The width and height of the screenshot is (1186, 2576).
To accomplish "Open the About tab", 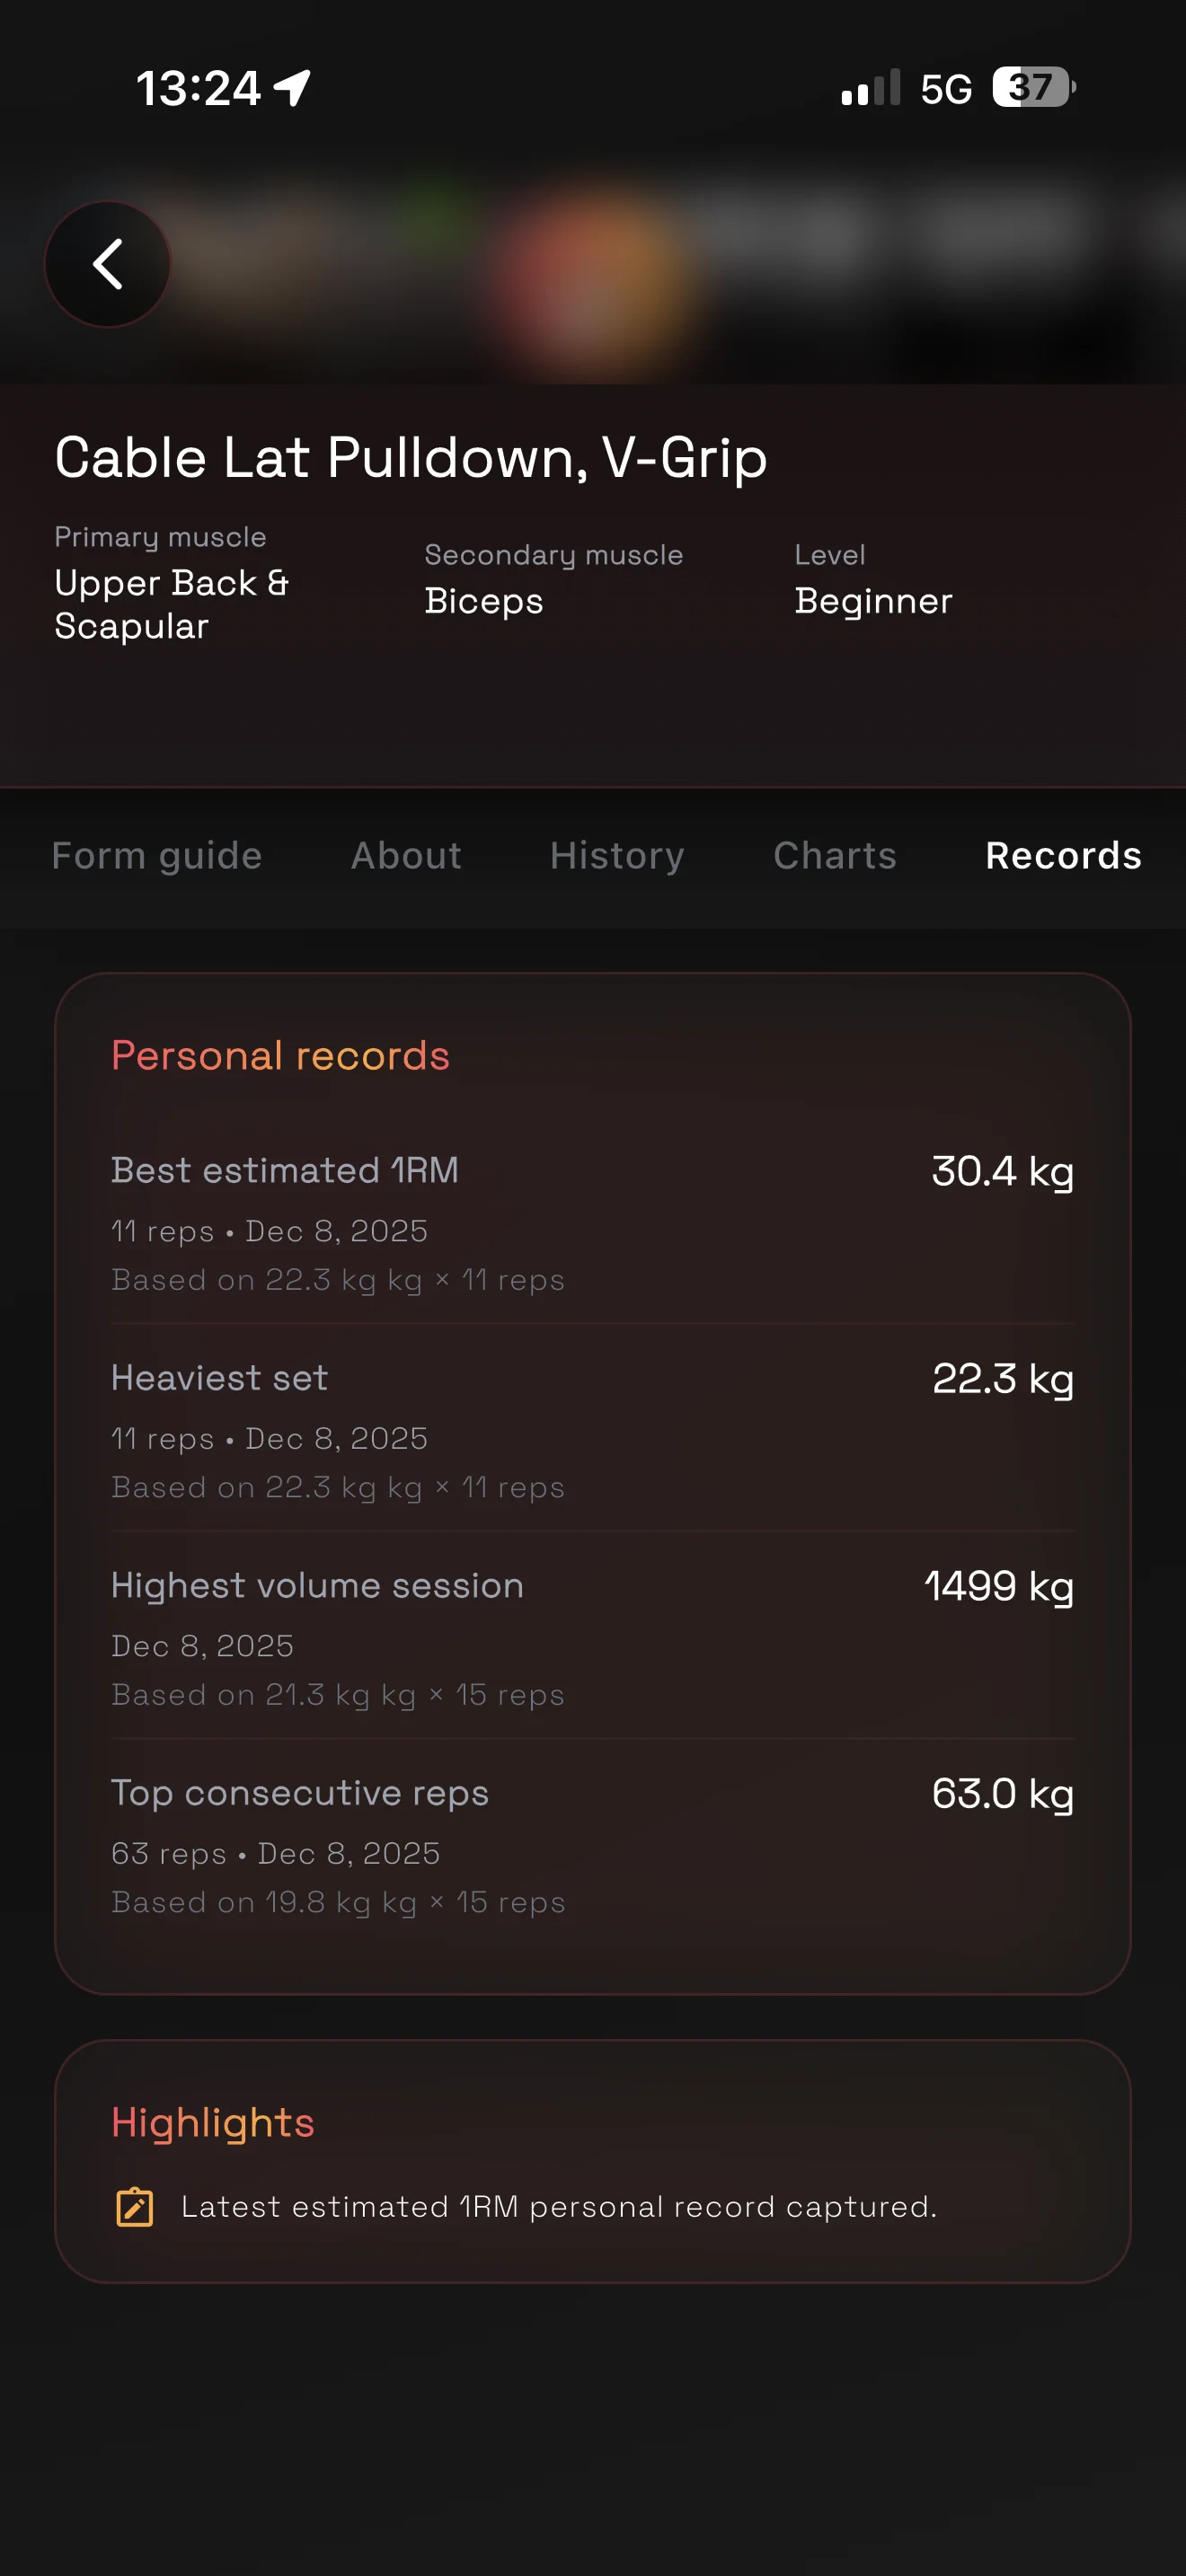I will click(x=406, y=855).
